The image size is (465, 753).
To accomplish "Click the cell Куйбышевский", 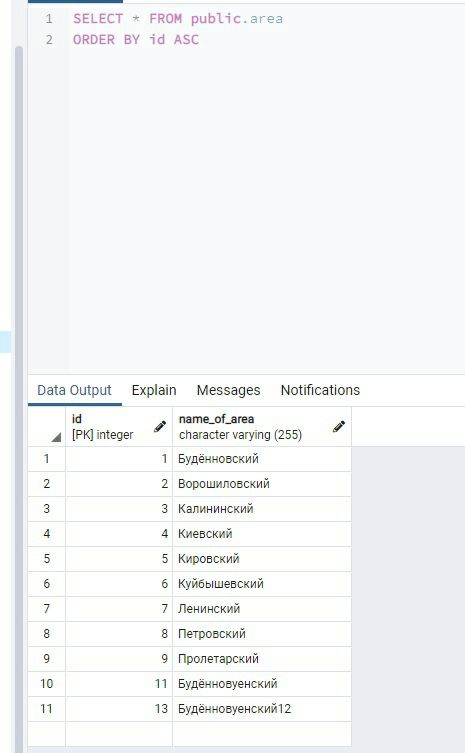I will click(x=262, y=584).
